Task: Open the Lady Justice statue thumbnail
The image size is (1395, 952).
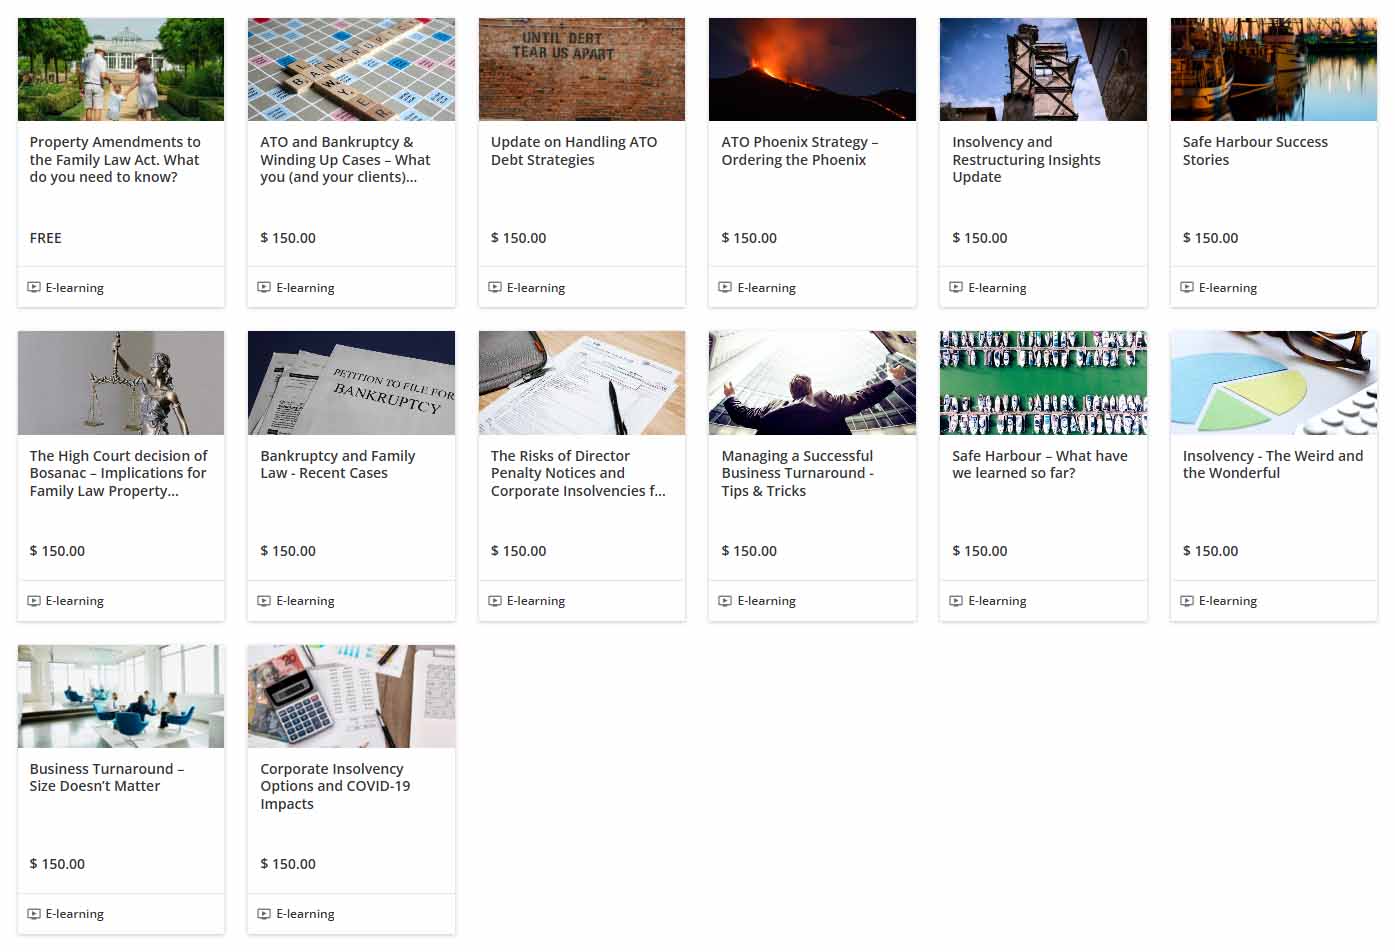Action: [121, 383]
